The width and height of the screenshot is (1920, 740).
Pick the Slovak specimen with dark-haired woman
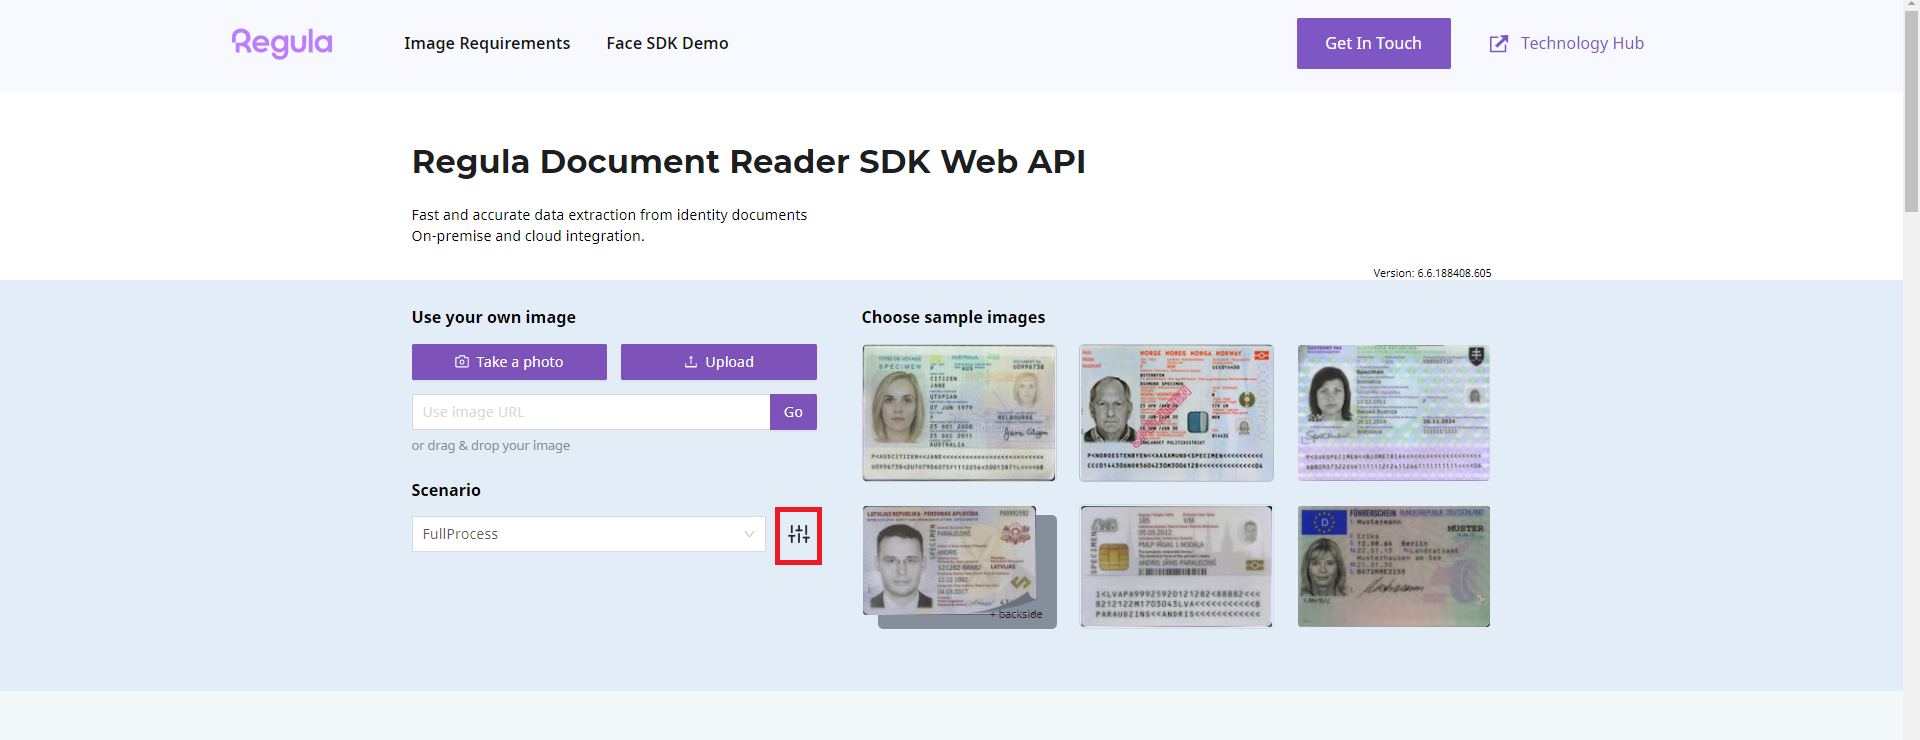click(x=1393, y=413)
